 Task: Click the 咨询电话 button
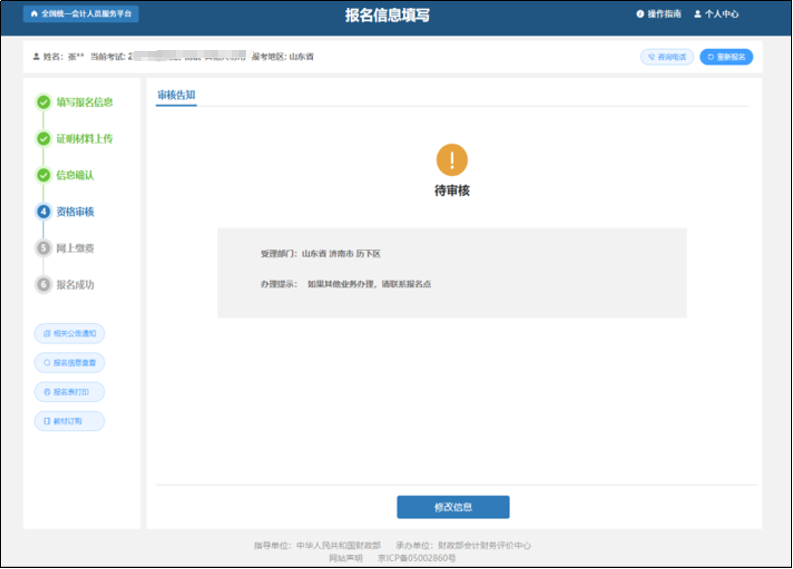pos(667,57)
